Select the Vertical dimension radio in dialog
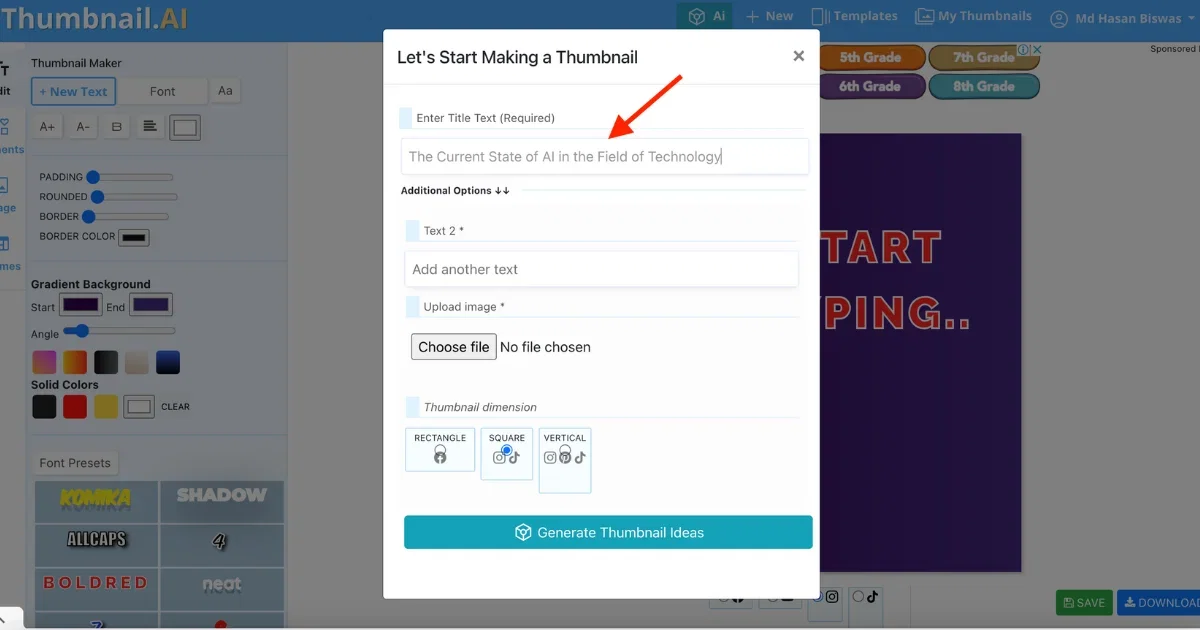Image resolution: width=1200 pixels, height=630 pixels. pos(565,450)
